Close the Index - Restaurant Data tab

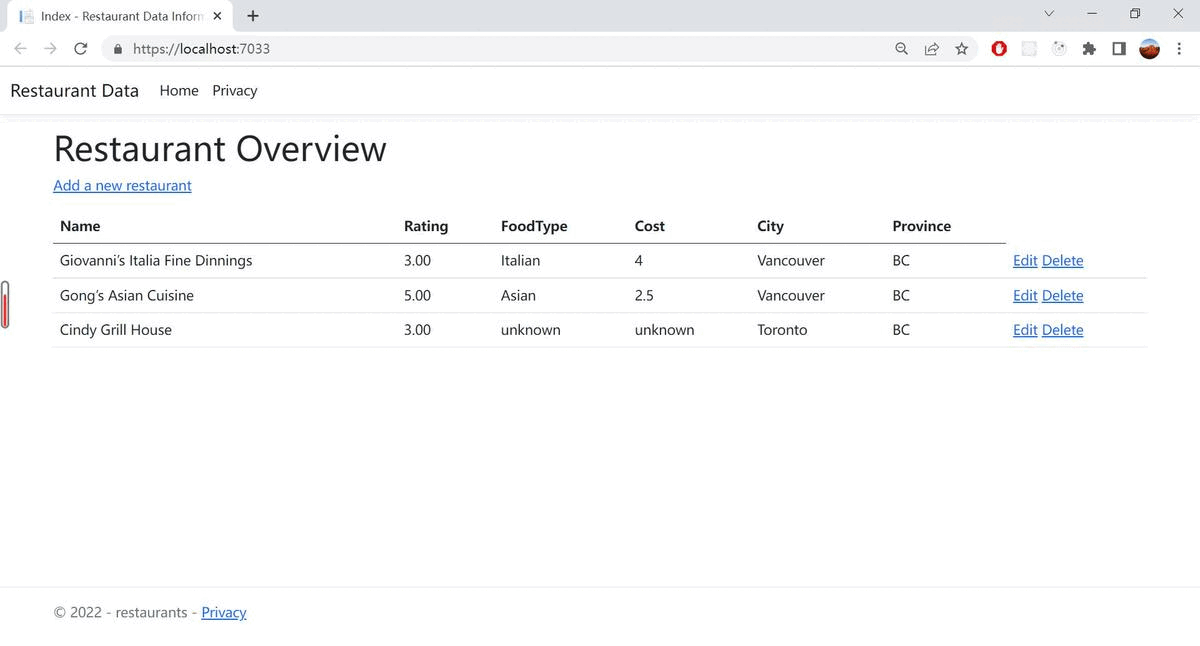pos(217,16)
